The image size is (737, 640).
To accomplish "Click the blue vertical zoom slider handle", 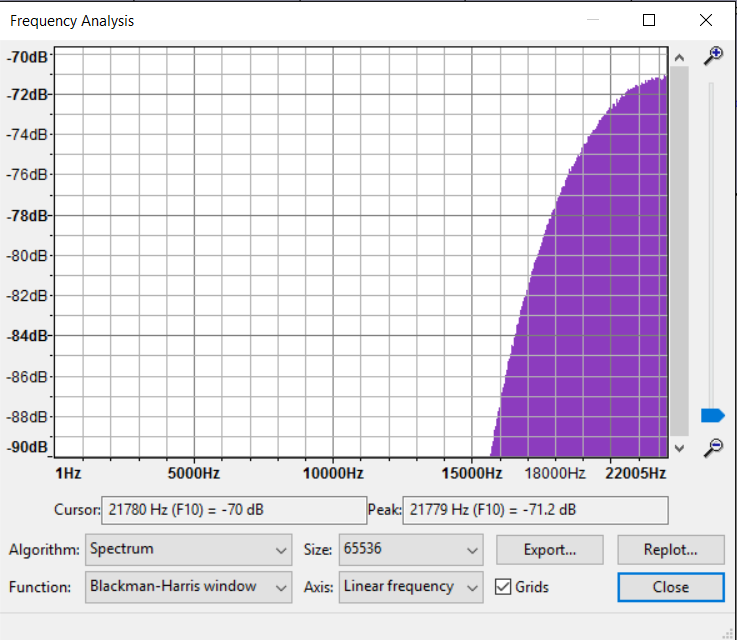I will point(713,415).
